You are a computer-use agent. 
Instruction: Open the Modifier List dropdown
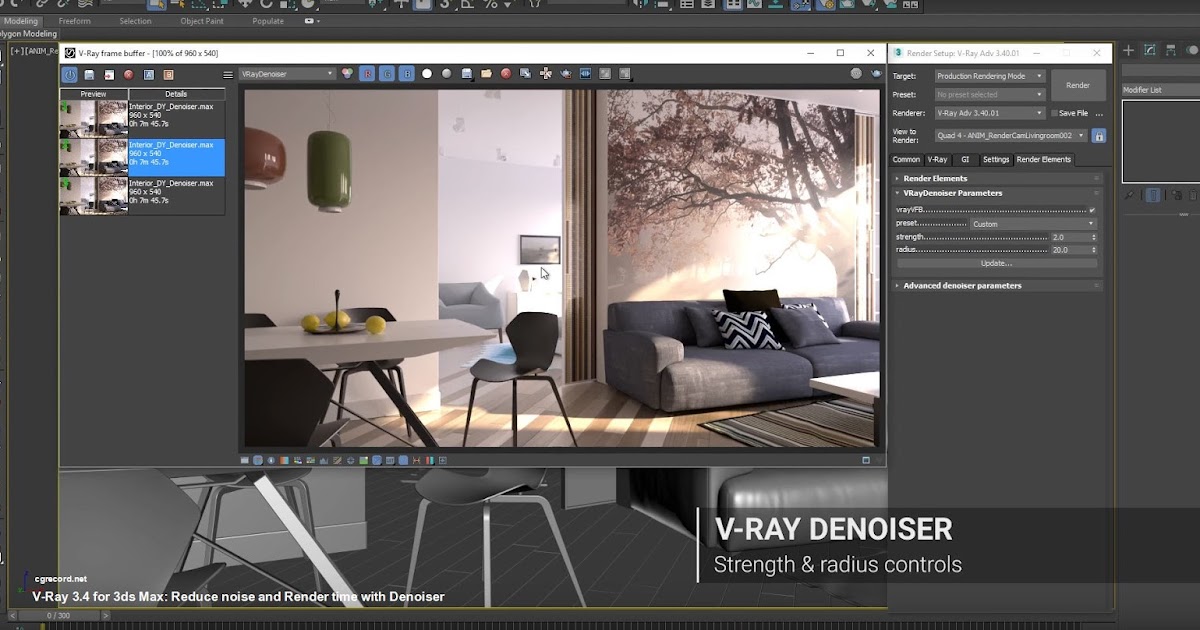pyautogui.click(x=1161, y=90)
